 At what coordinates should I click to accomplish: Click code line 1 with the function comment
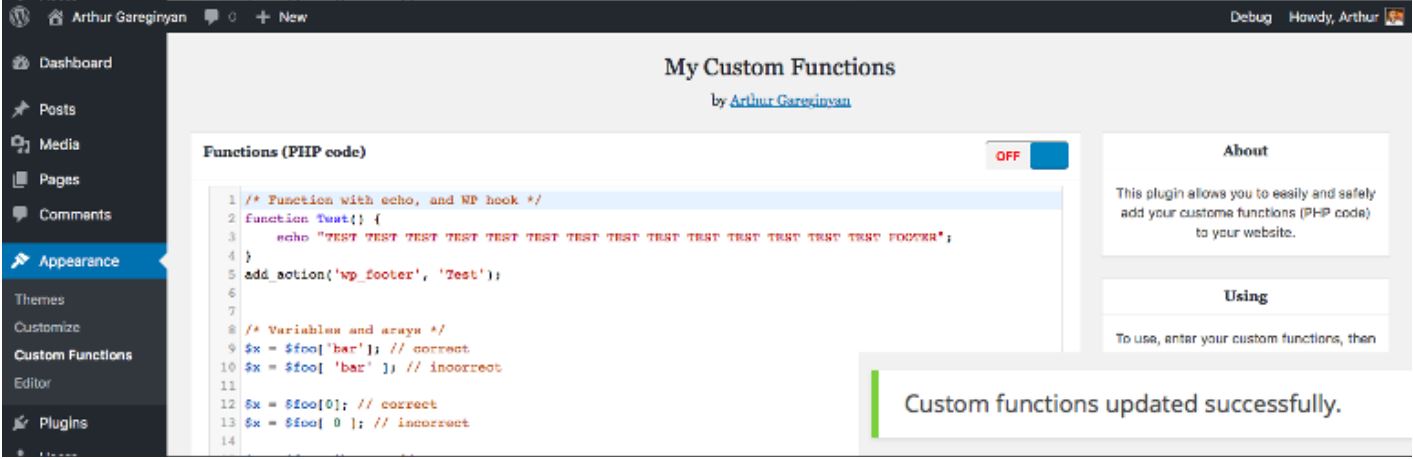[x=392, y=199]
